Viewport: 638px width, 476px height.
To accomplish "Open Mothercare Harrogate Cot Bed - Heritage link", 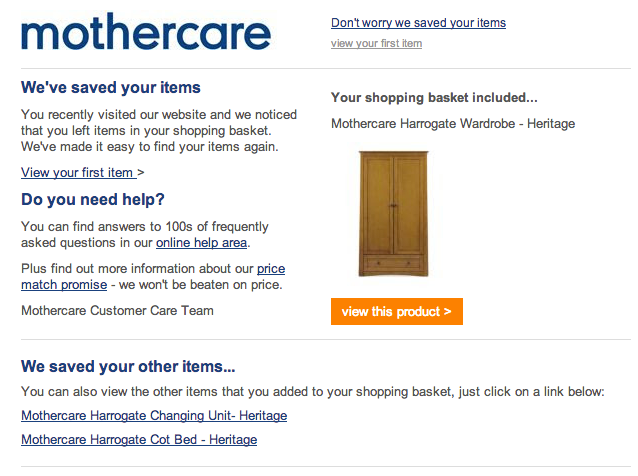I will point(139,439).
